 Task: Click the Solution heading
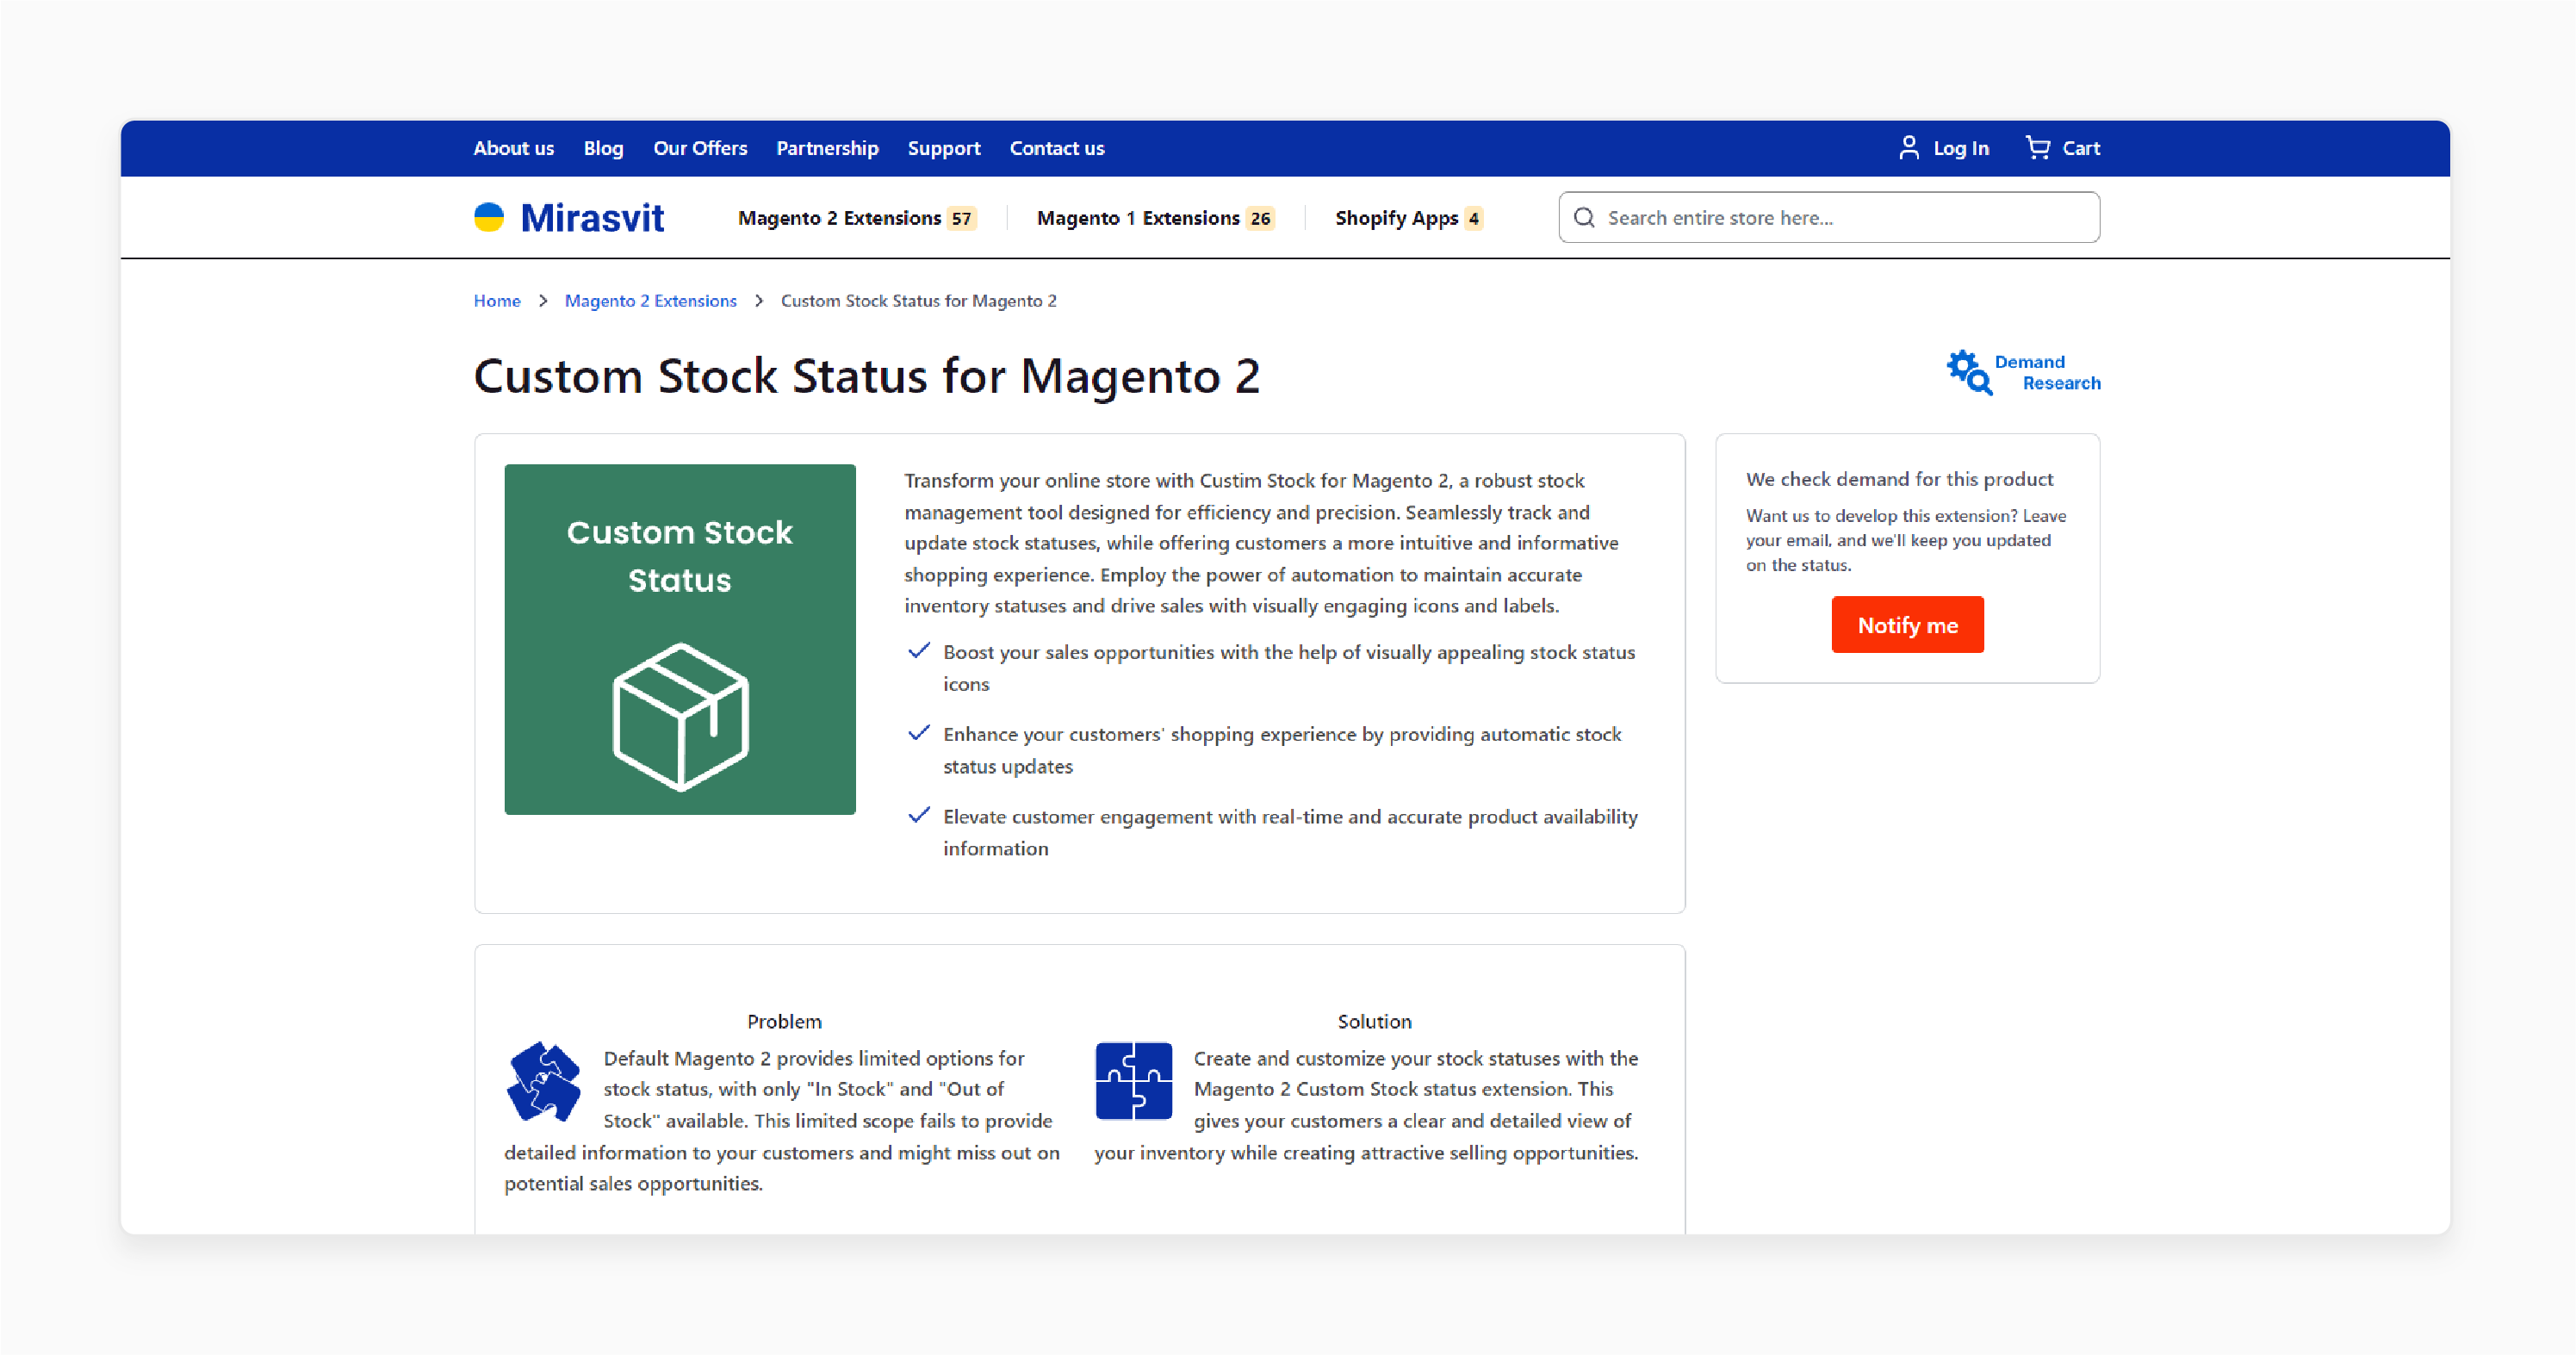[x=1375, y=1022]
